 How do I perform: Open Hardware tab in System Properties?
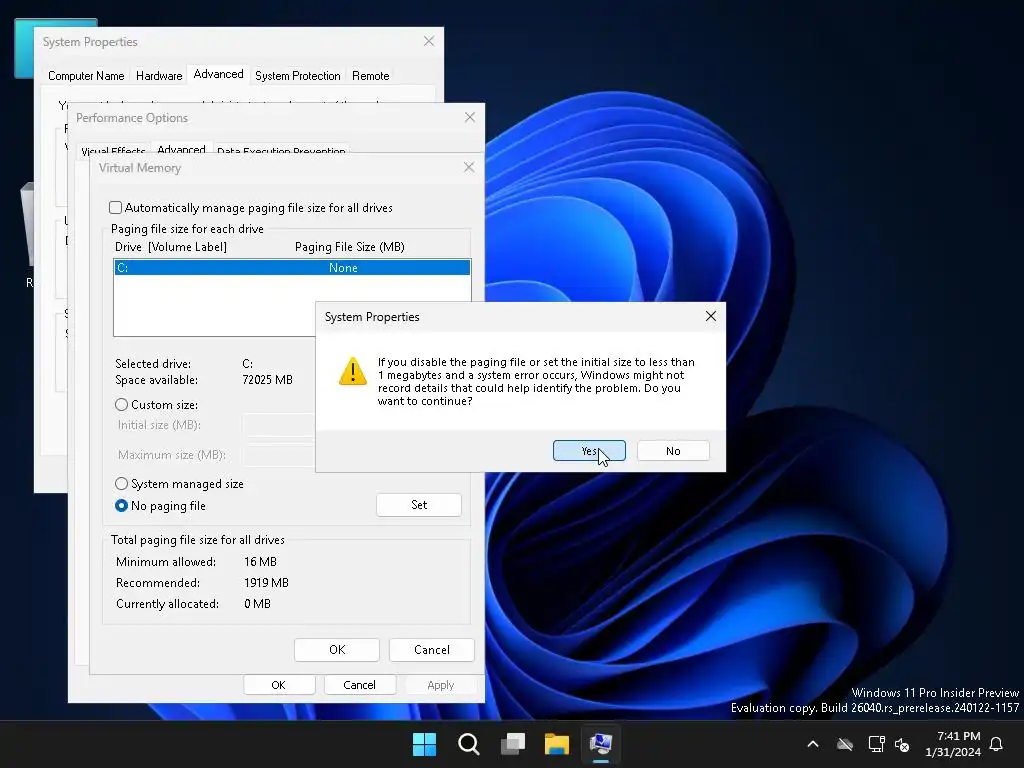(x=159, y=76)
